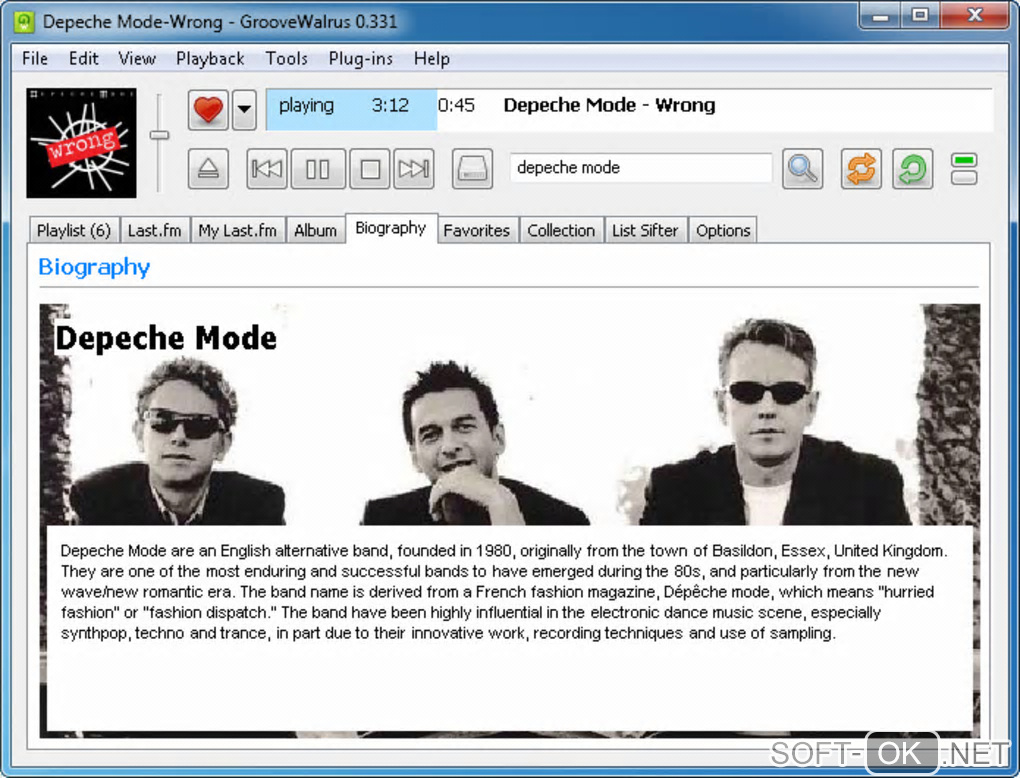Maximize the GrooveWalrus window

[920, 16]
